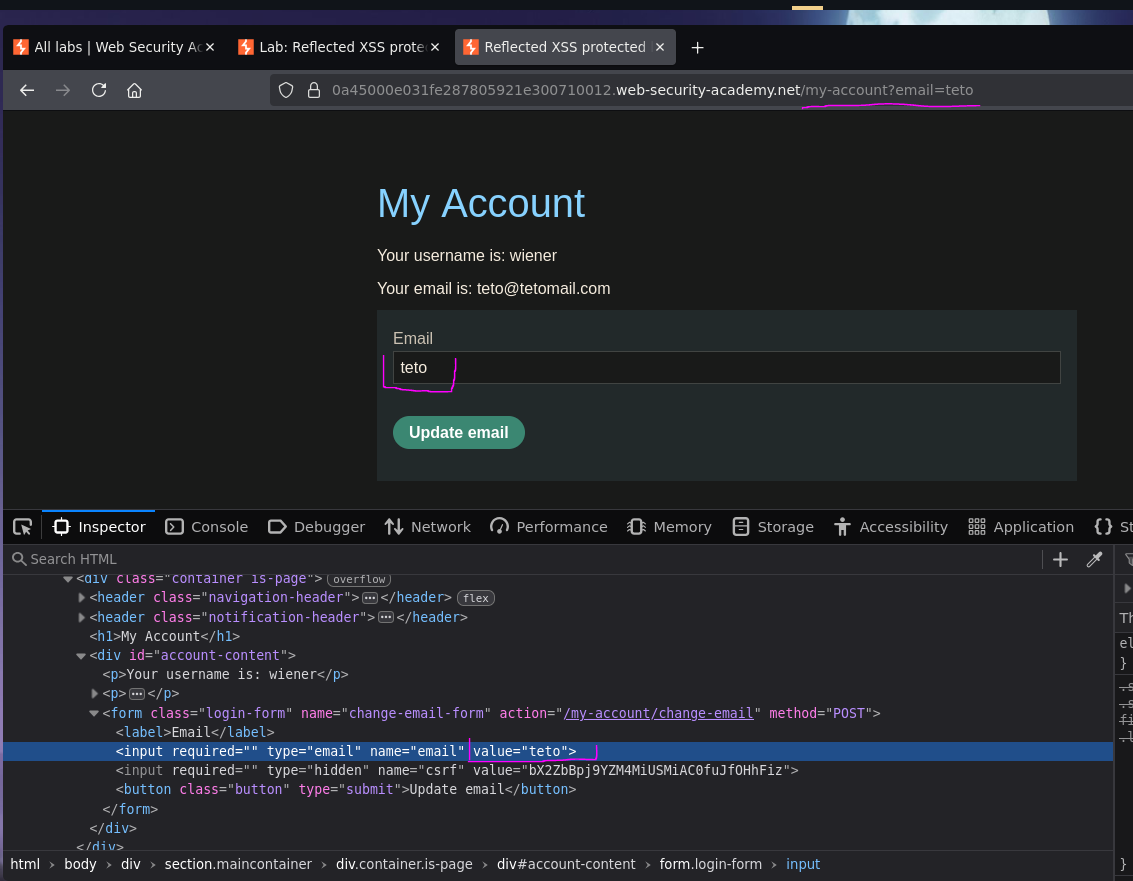The width and height of the screenshot is (1133, 881).
Task: Open the Accessibility panel
Action: coord(890,527)
